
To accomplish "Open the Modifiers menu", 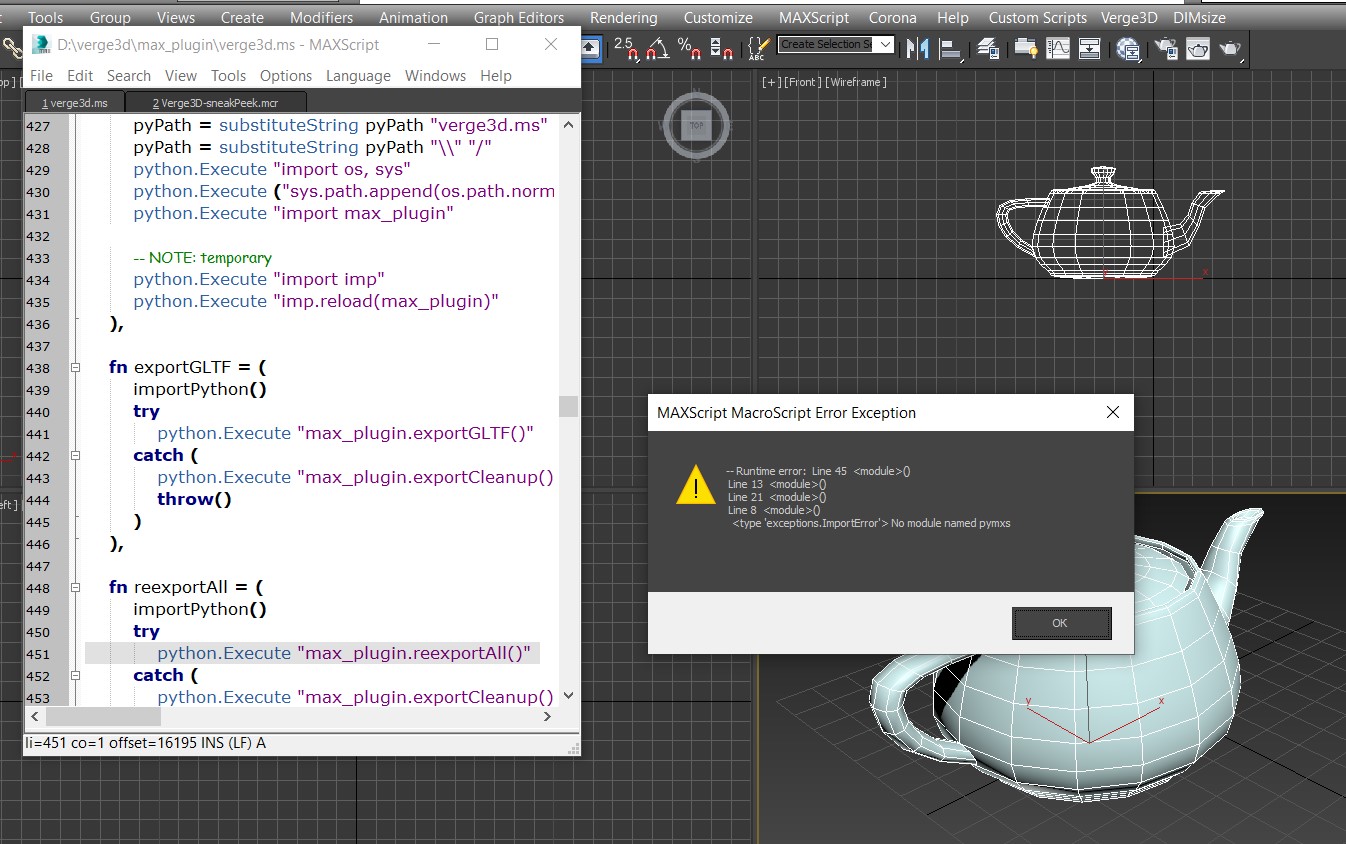I will [321, 18].
